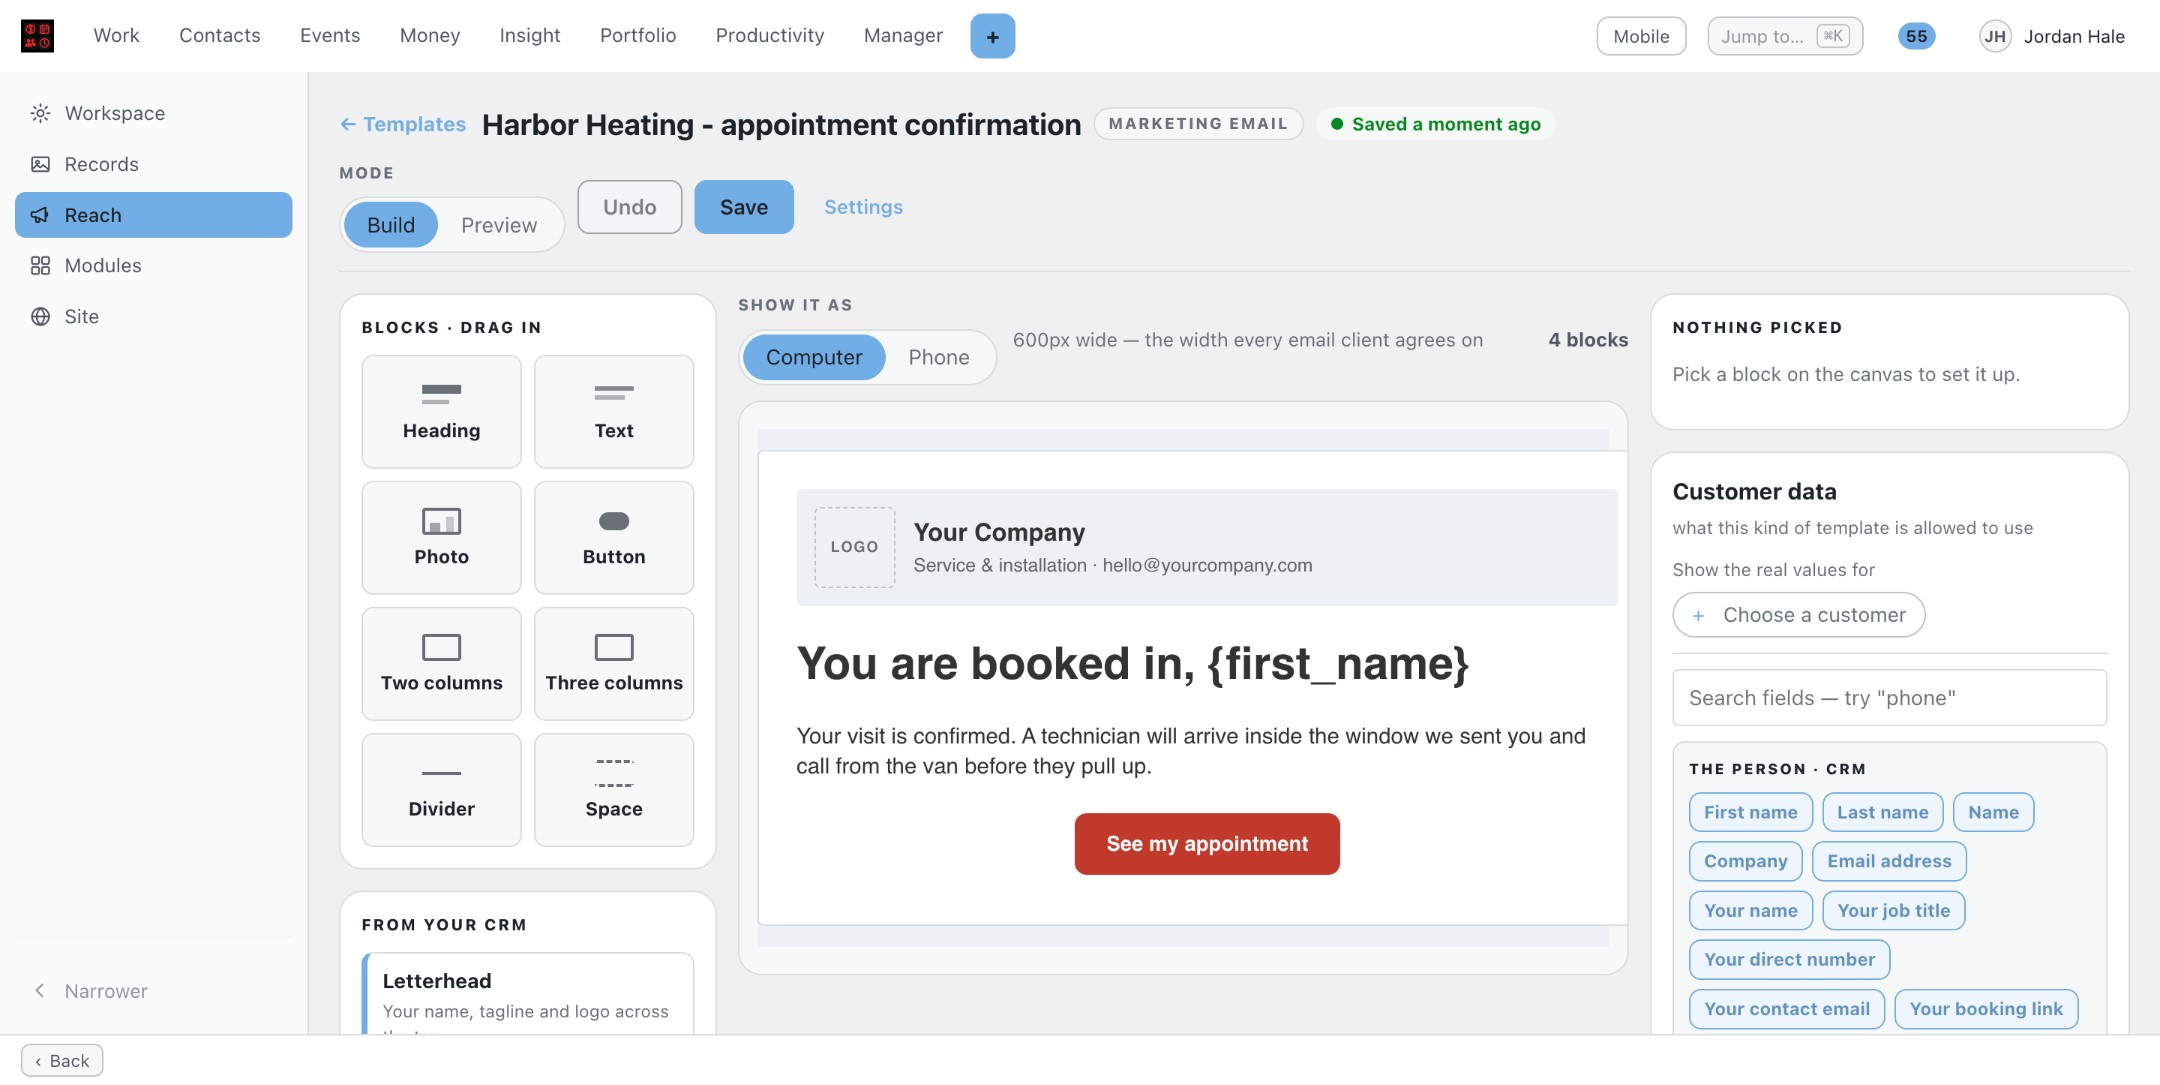Click the Back button at bottom
2160x1085 pixels.
click(62, 1061)
